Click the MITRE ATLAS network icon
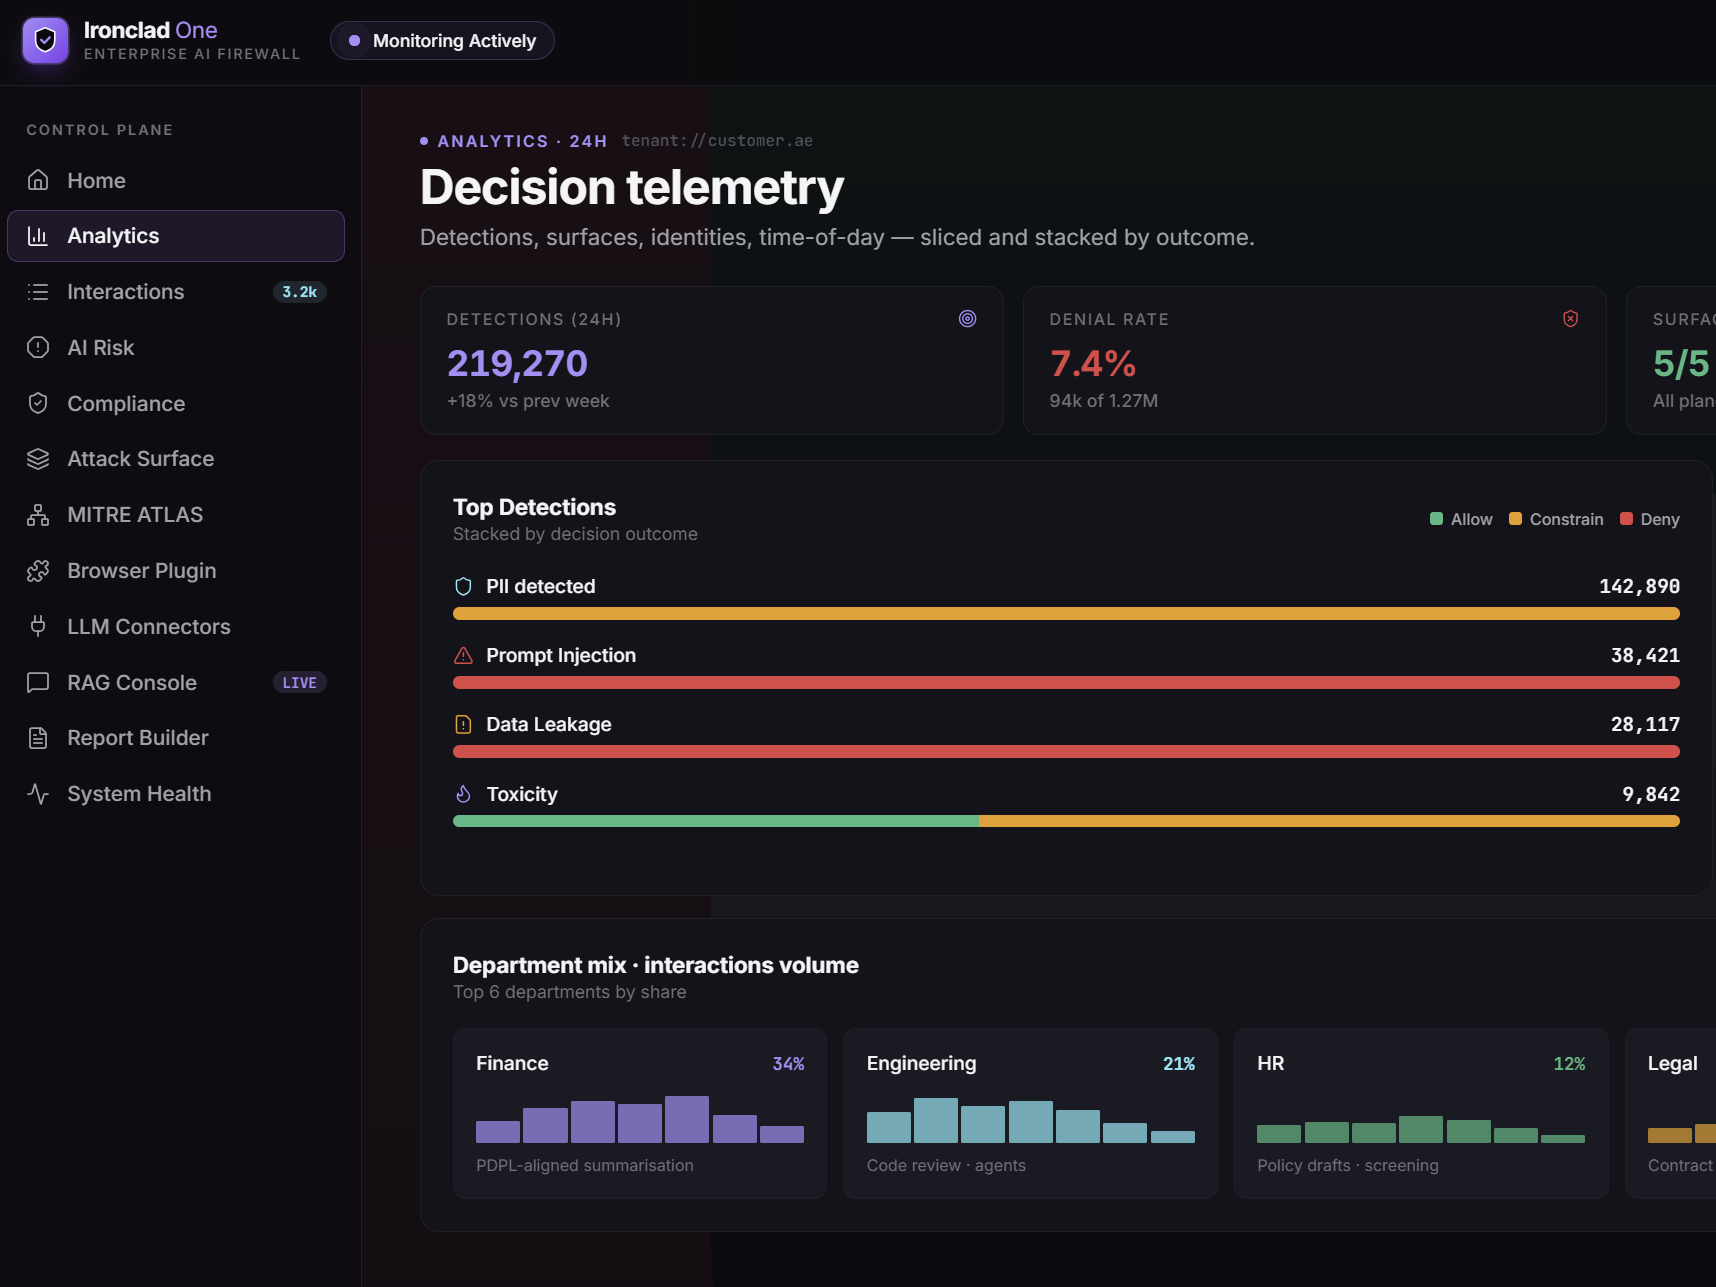Viewport: 1716px width, 1287px height. pyautogui.click(x=38, y=515)
